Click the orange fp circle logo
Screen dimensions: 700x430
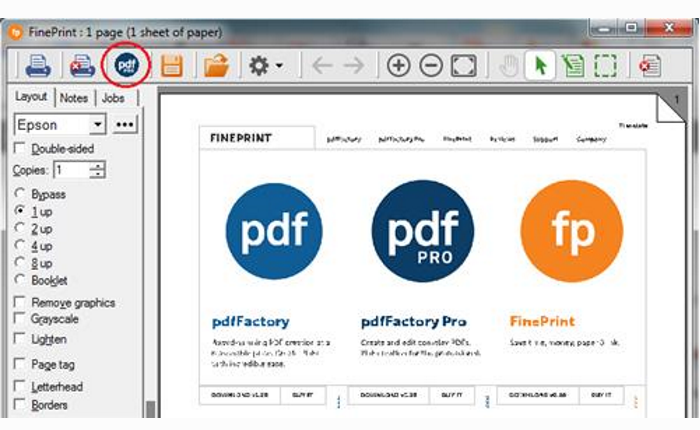pos(572,231)
